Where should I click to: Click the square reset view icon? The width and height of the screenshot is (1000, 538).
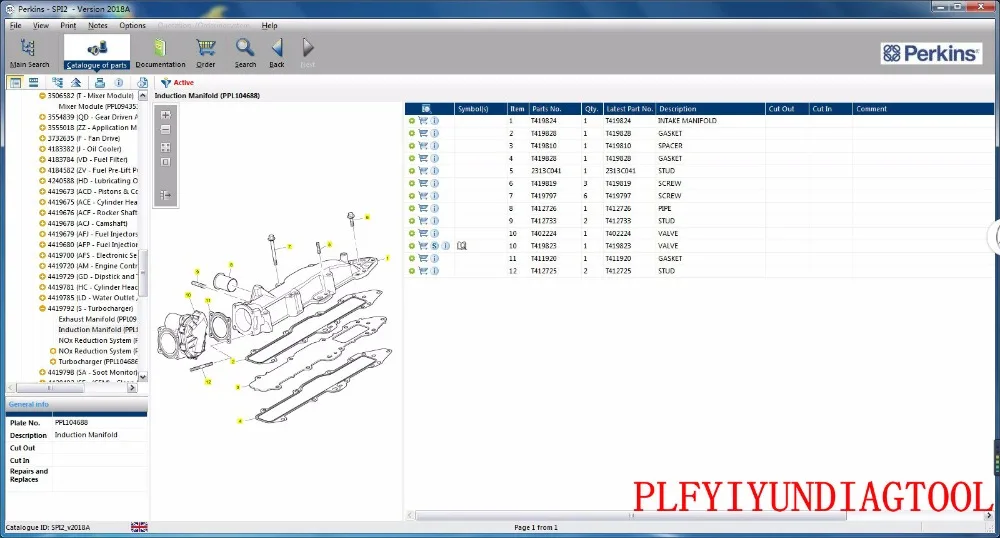click(x=166, y=162)
